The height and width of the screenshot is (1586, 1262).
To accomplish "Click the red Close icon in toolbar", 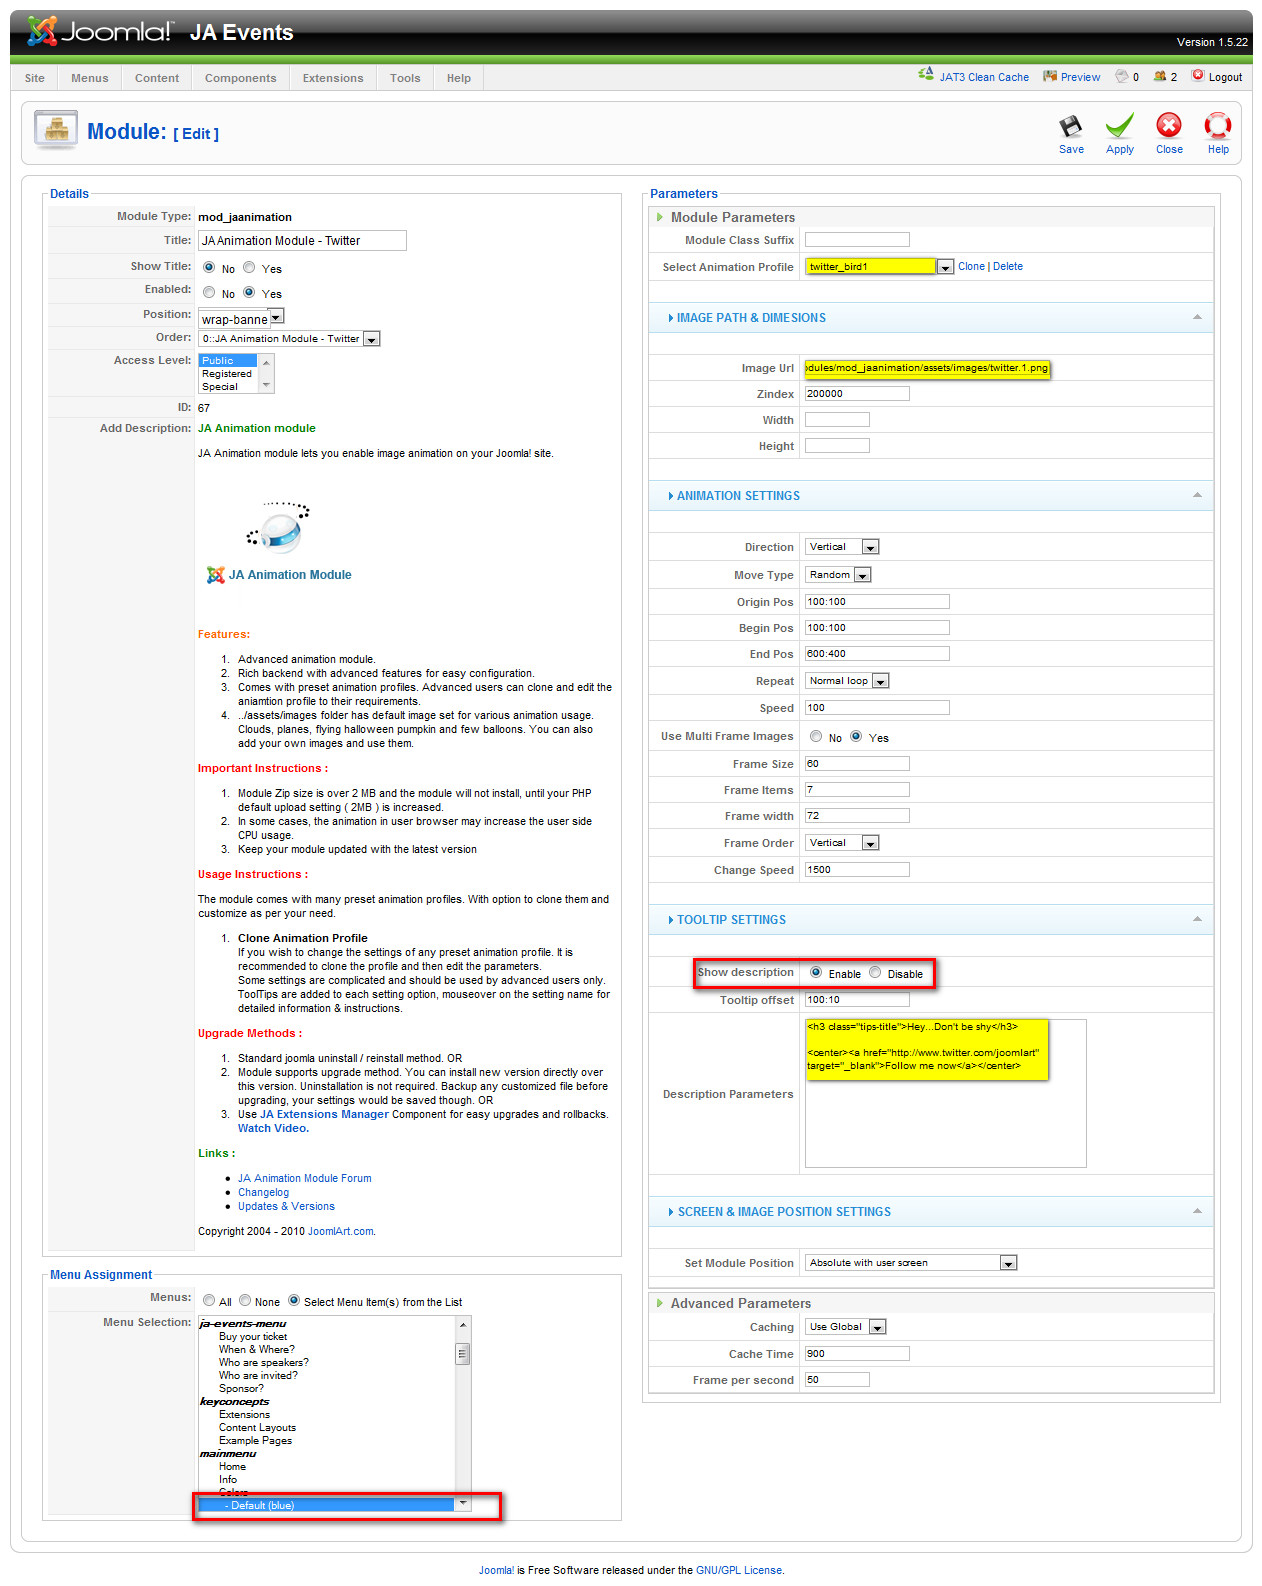I will [1168, 126].
